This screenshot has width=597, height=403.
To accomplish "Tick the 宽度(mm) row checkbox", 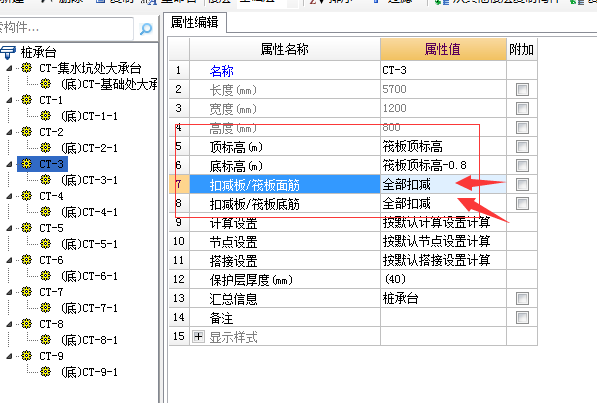I will (x=522, y=109).
